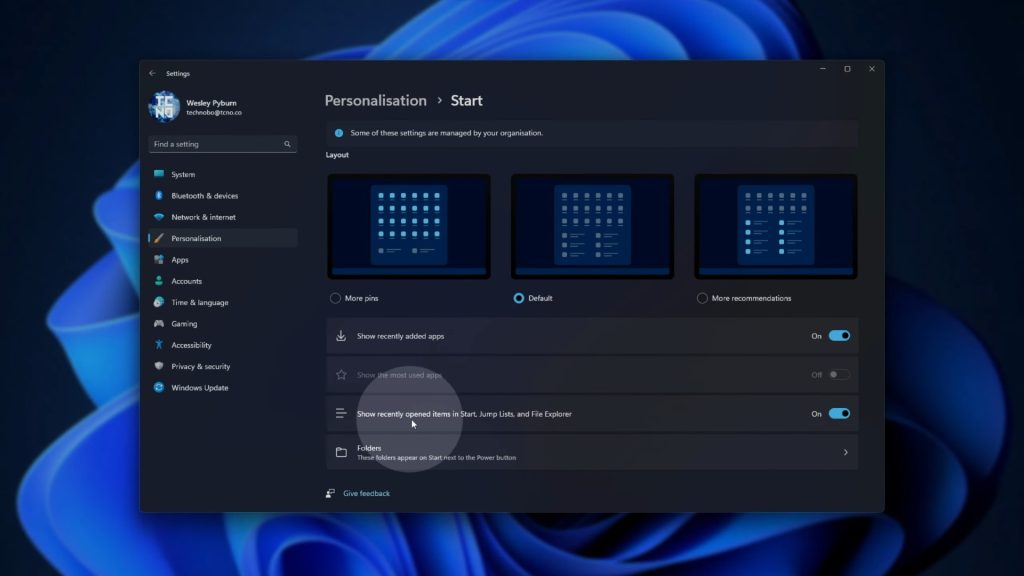Choose the More recommendations layout thumbnail

(776, 227)
